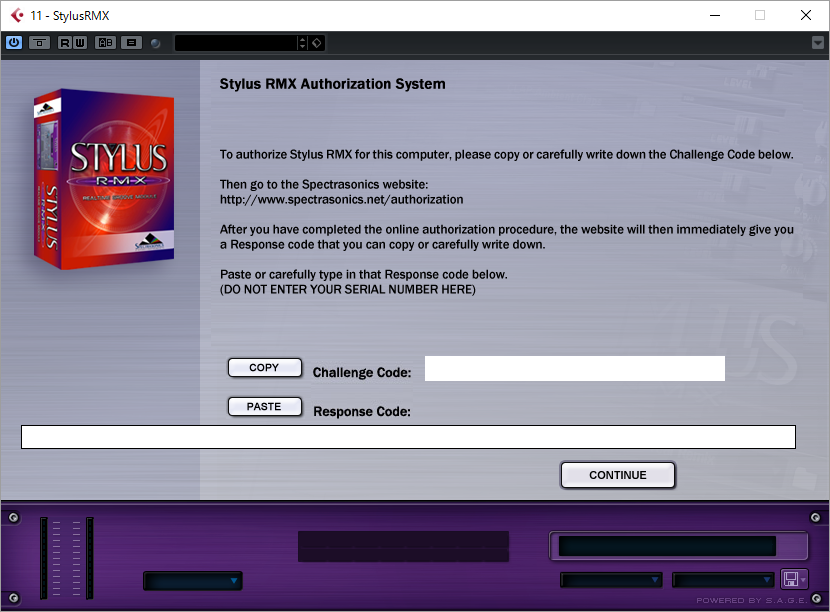Click the Stylus RMX box artwork
The image size is (830, 612).
coord(104,178)
